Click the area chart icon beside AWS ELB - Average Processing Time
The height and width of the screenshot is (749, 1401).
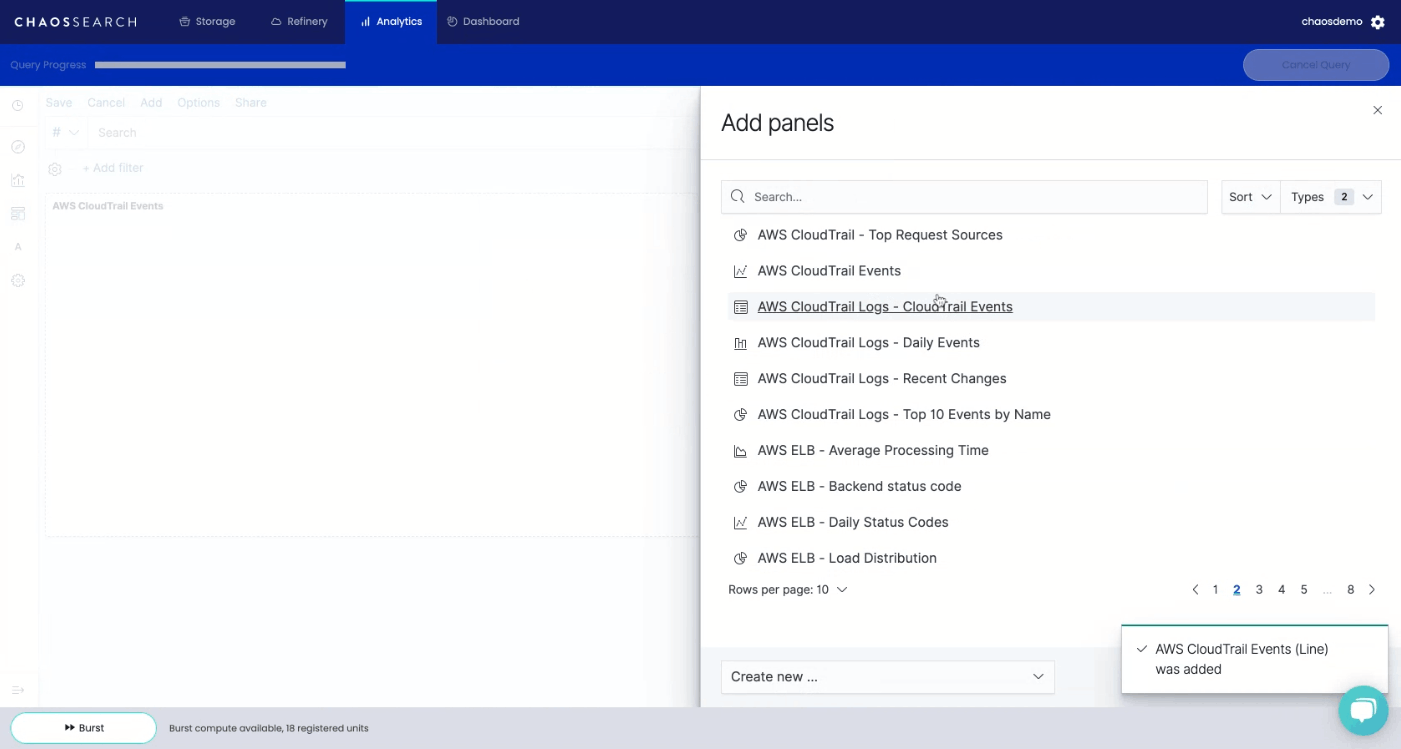[x=741, y=450]
